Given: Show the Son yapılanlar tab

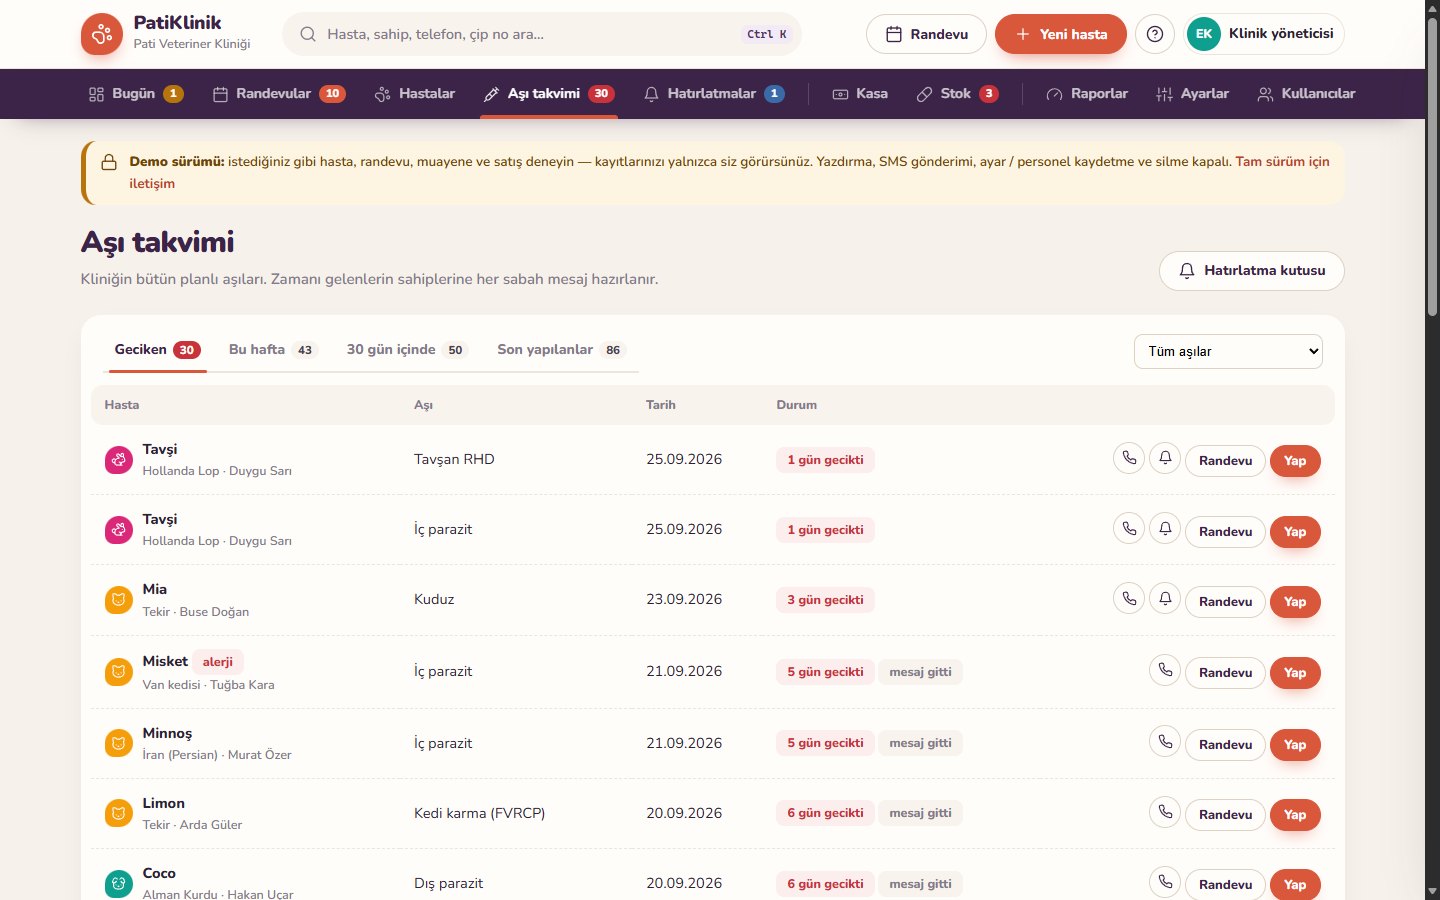Looking at the screenshot, I should (x=560, y=350).
